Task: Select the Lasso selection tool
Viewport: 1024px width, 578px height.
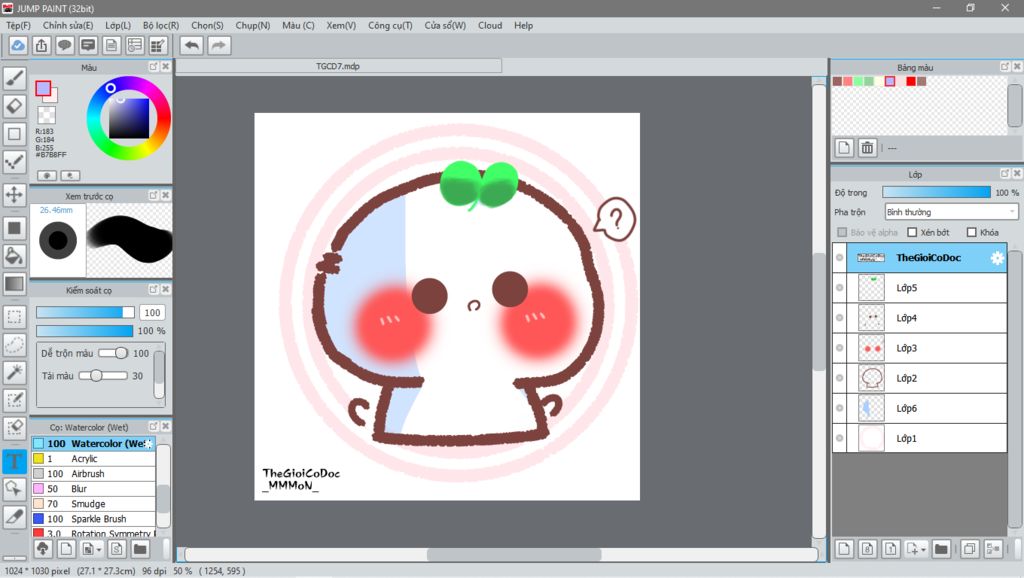Action: [x=14, y=344]
